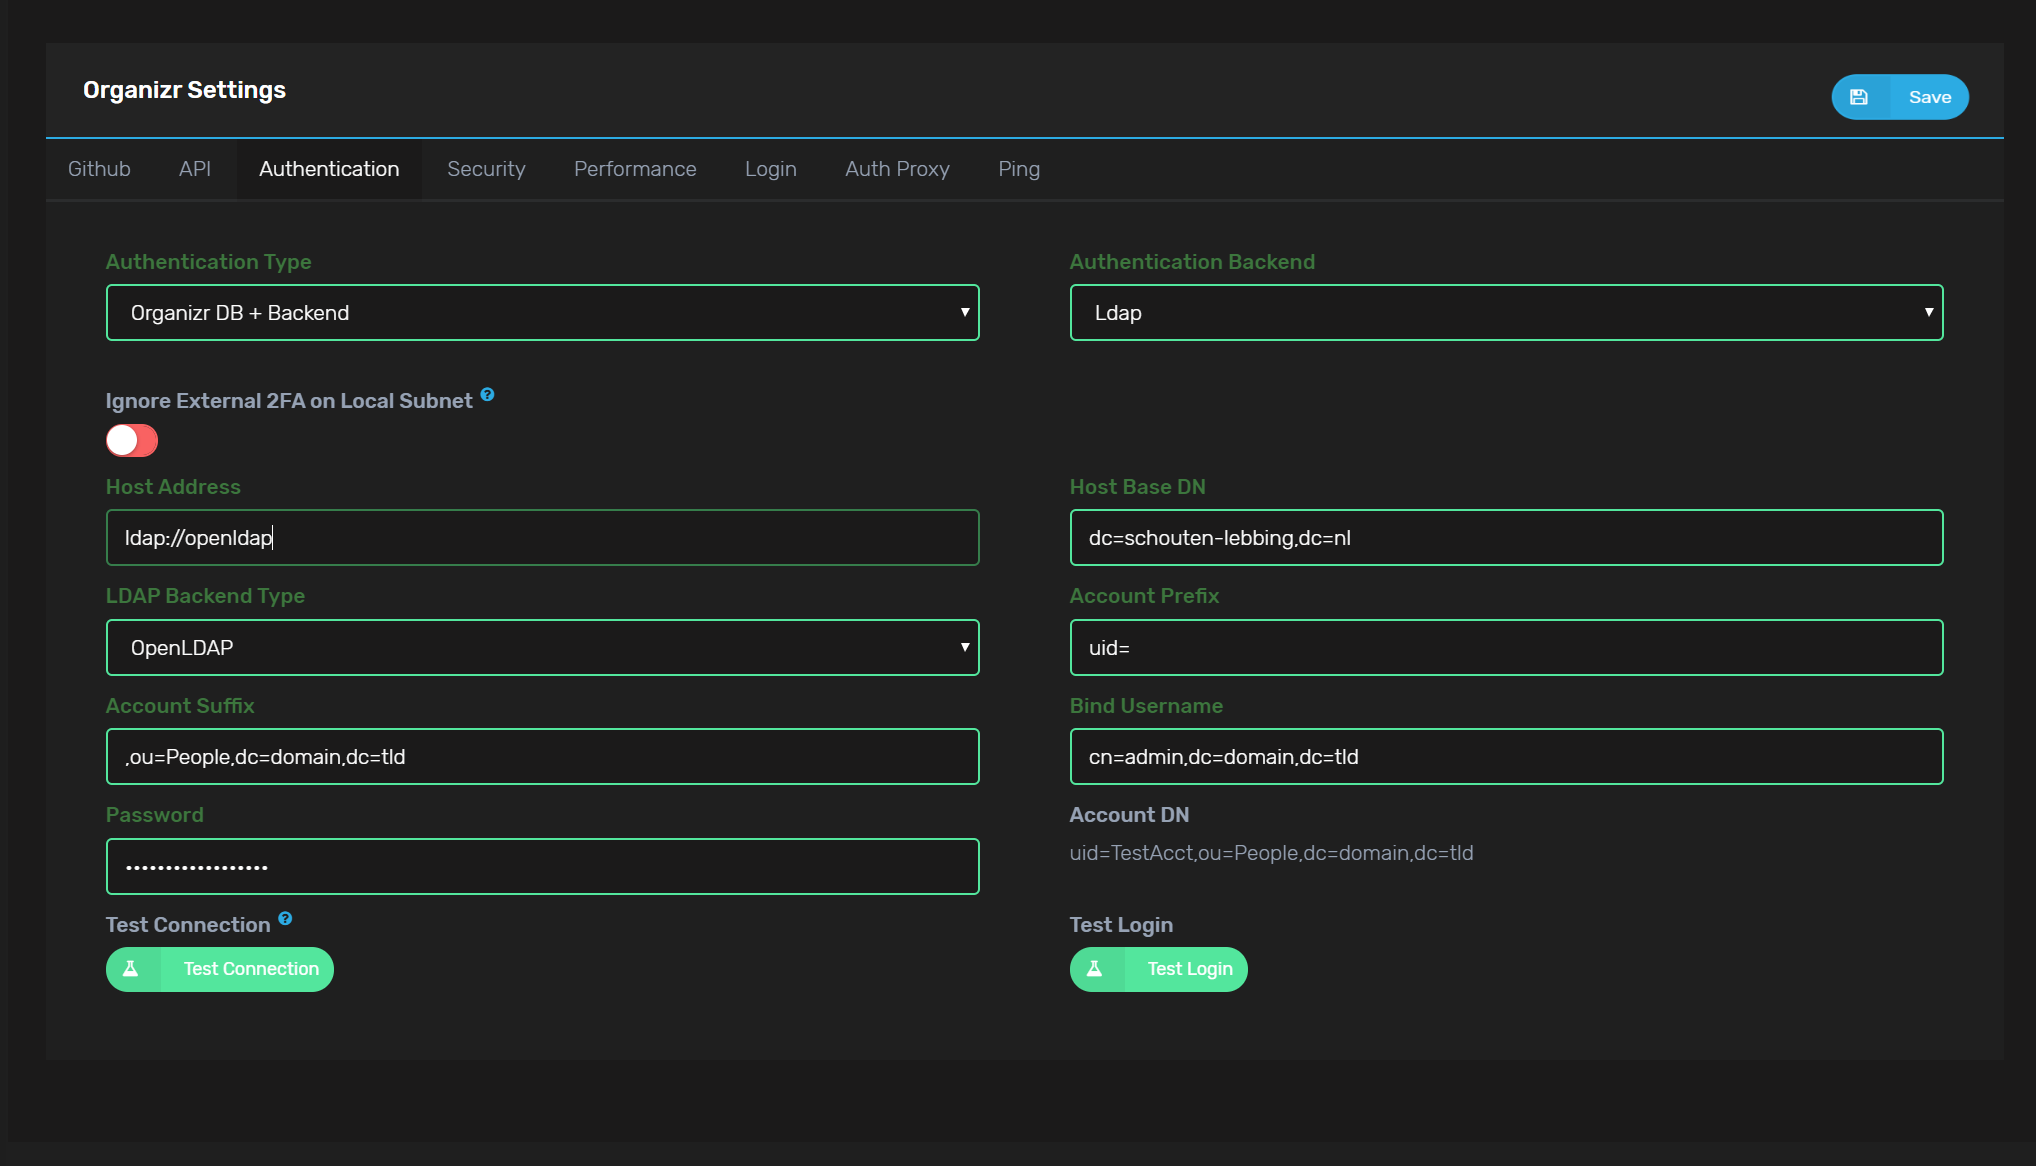This screenshot has width=2036, height=1166.
Task: Enable Ignore External 2FA on Local Subnet
Action: [131, 440]
